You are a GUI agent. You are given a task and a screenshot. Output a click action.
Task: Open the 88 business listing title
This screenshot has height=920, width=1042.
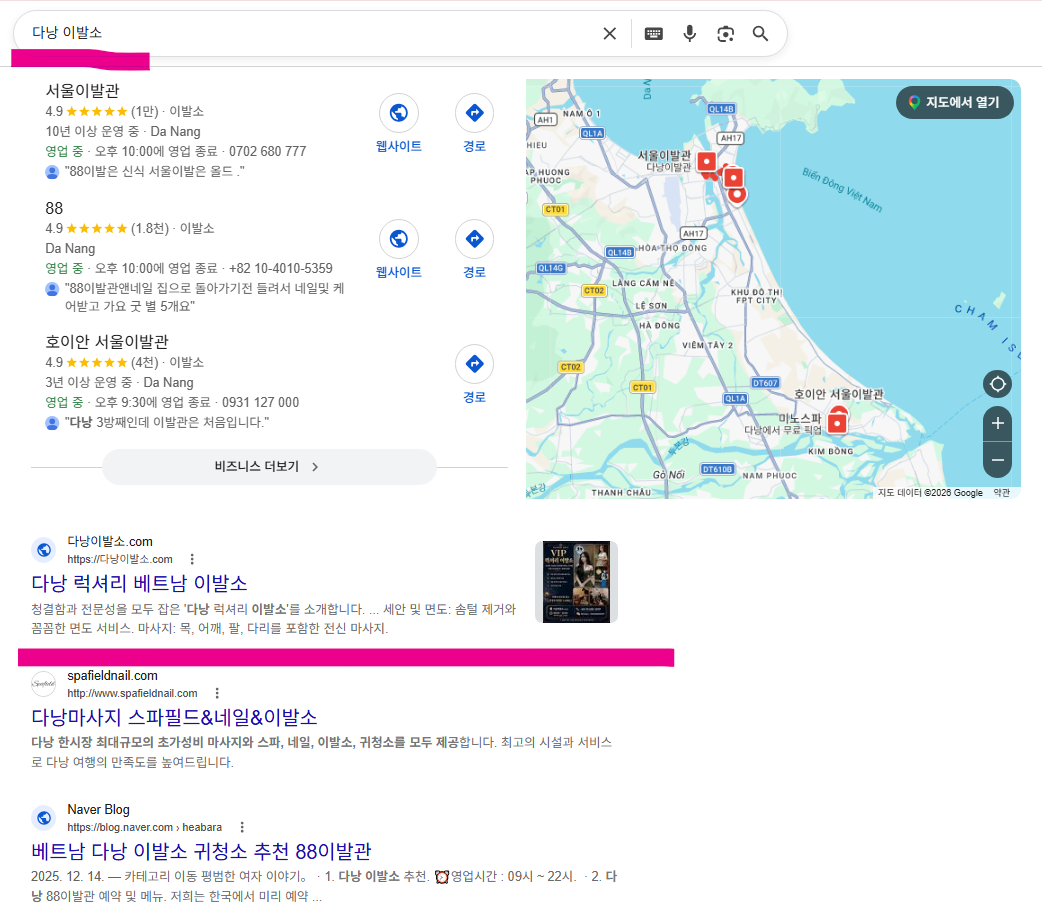[x=54, y=208]
